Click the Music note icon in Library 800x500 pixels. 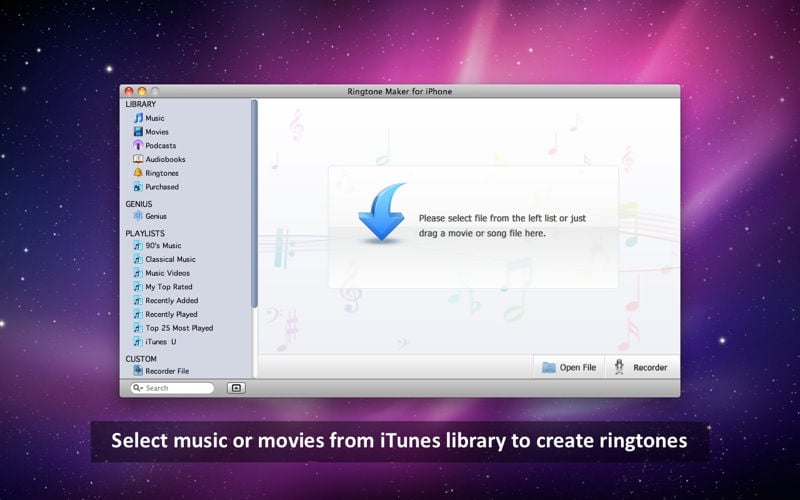pos(138,118)
